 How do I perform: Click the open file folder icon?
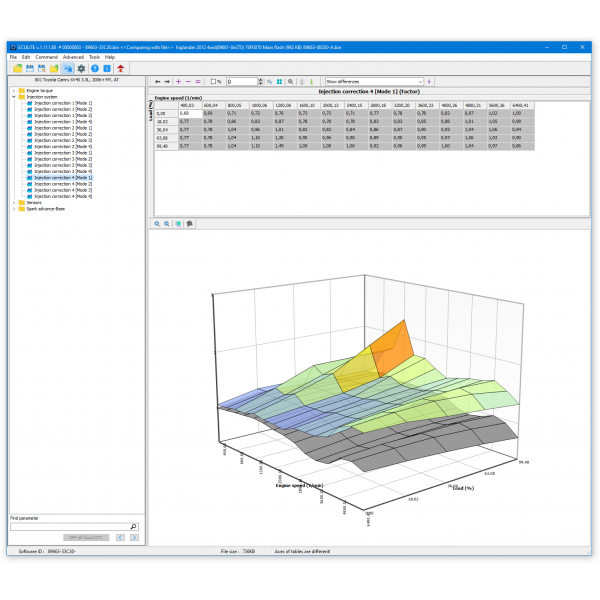click(17, 68)
